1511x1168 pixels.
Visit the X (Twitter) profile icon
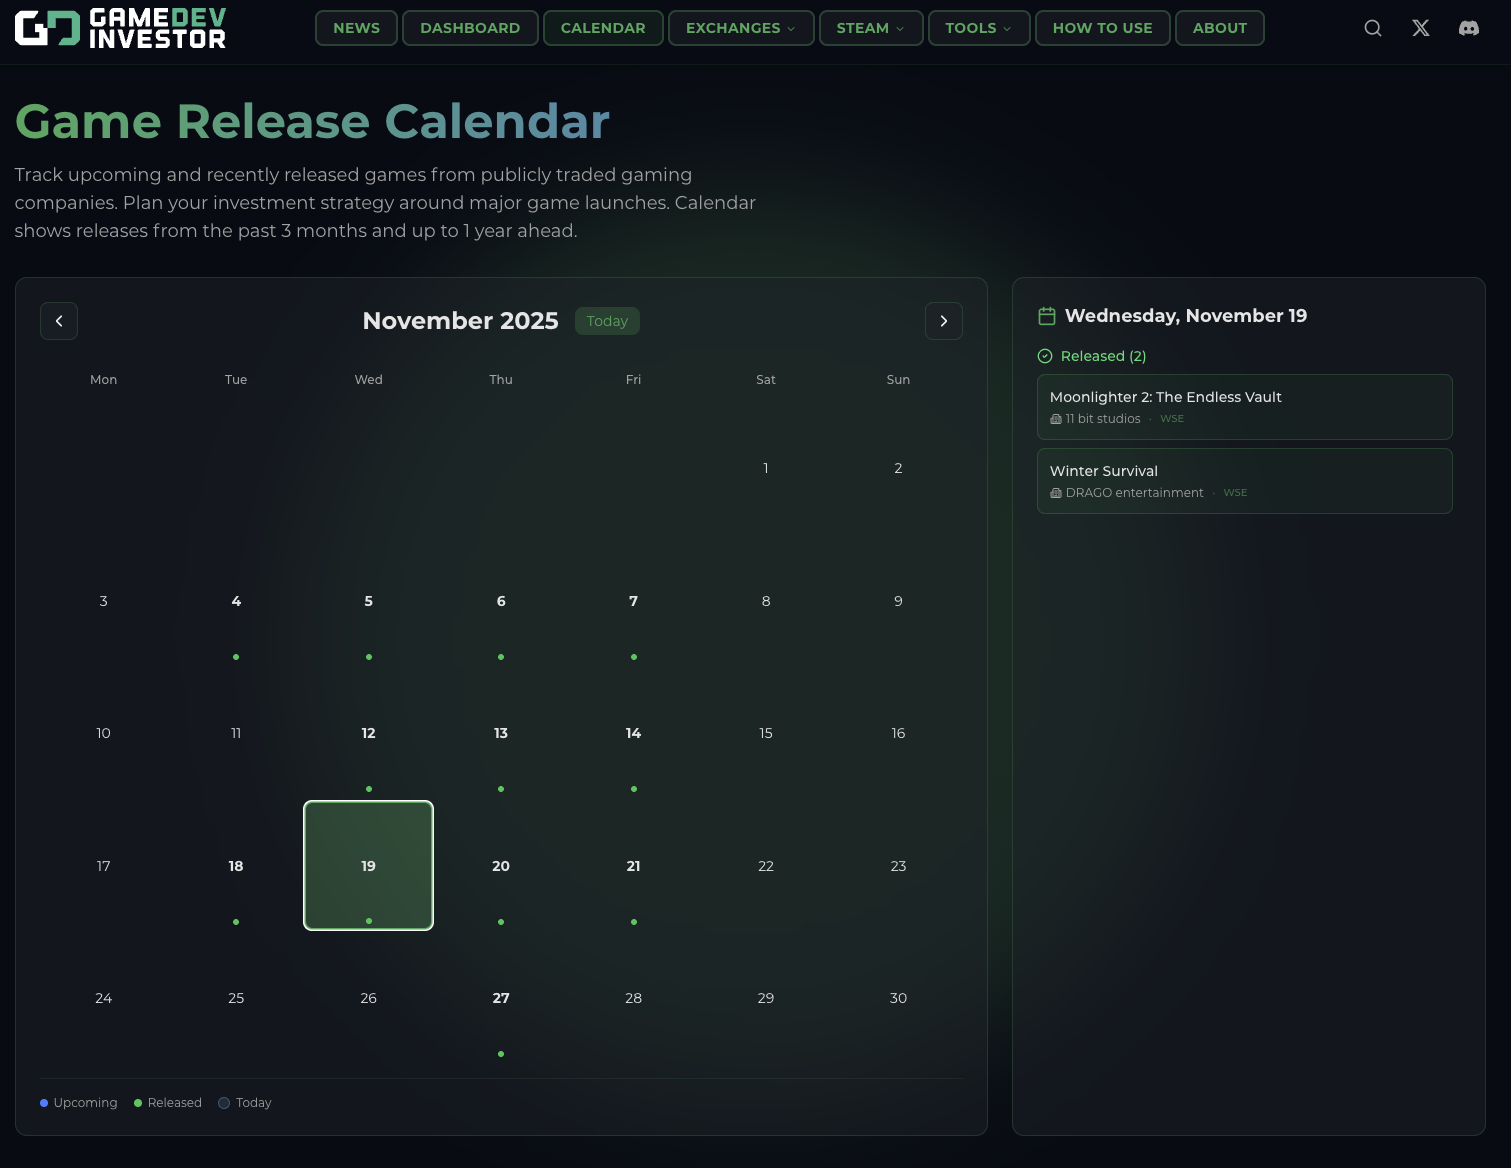pyautogui.click(x=1420, y=27)
